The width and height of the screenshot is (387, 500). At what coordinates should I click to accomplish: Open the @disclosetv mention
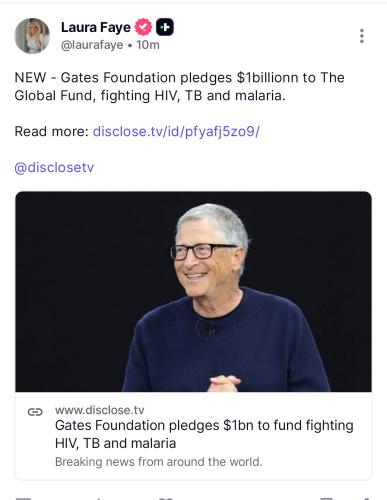click(54, 167)
